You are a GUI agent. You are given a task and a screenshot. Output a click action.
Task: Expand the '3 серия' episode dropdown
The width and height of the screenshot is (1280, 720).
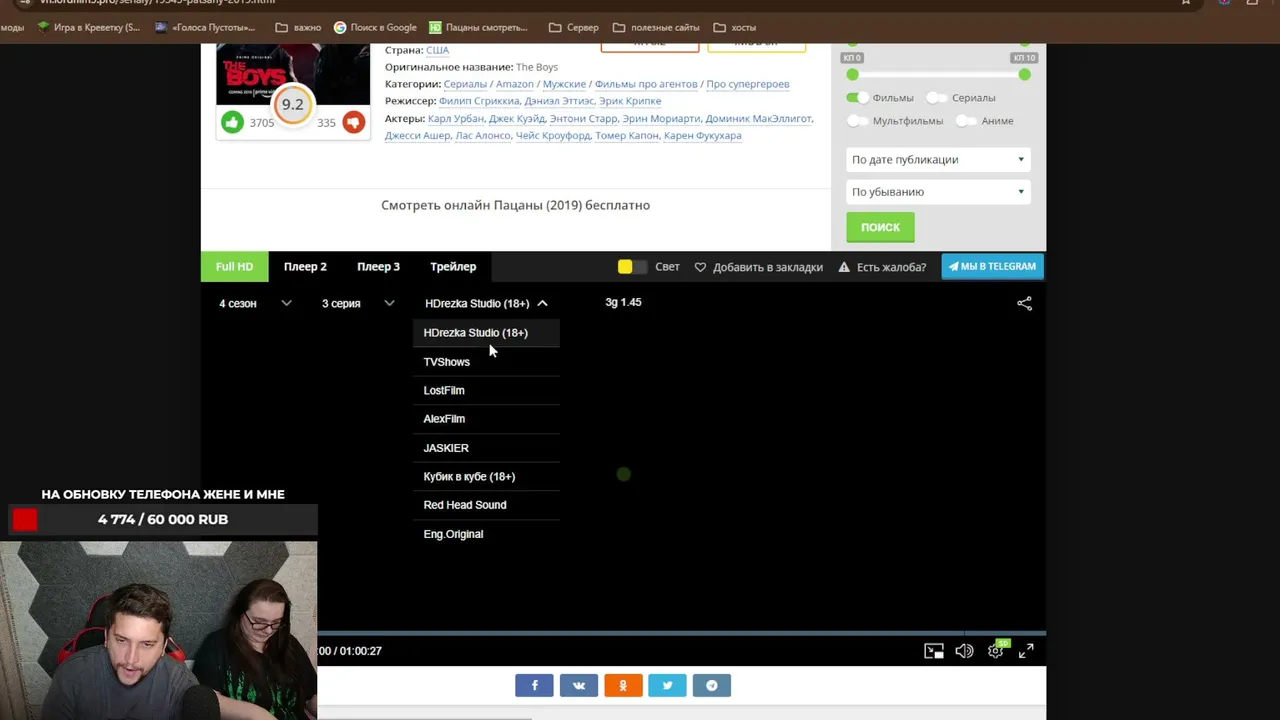[x=358, y=303]
